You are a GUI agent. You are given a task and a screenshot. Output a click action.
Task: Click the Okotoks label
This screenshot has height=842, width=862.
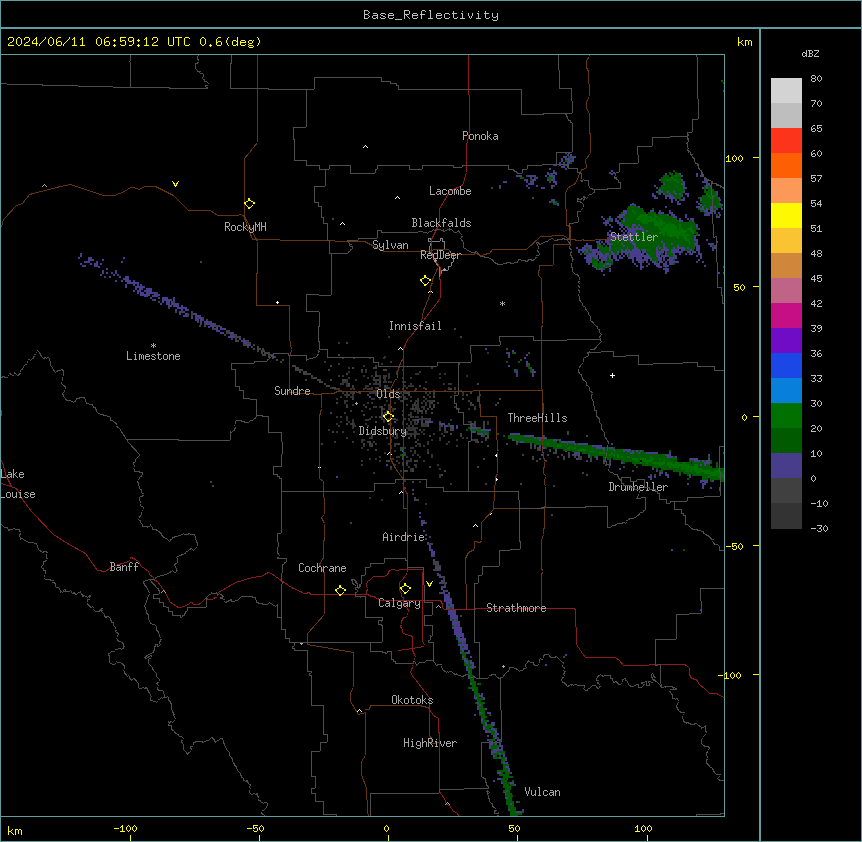(412, 700)
